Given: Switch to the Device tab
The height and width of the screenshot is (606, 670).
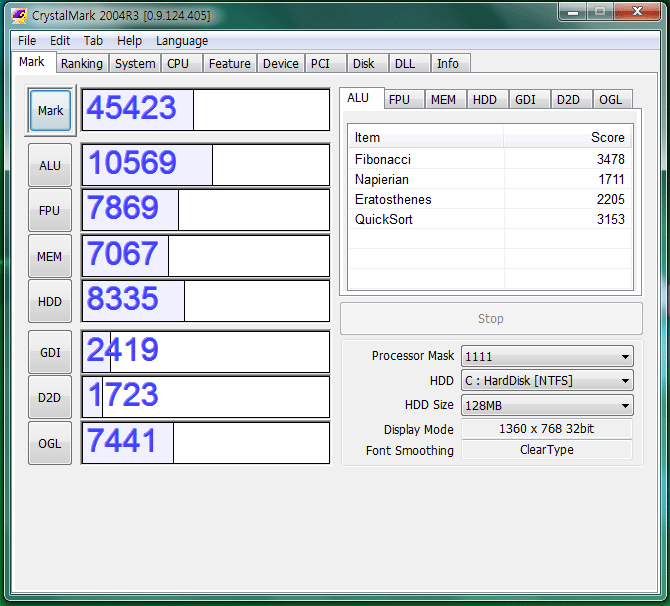Looking at the screenshot, I should (281, 63).
